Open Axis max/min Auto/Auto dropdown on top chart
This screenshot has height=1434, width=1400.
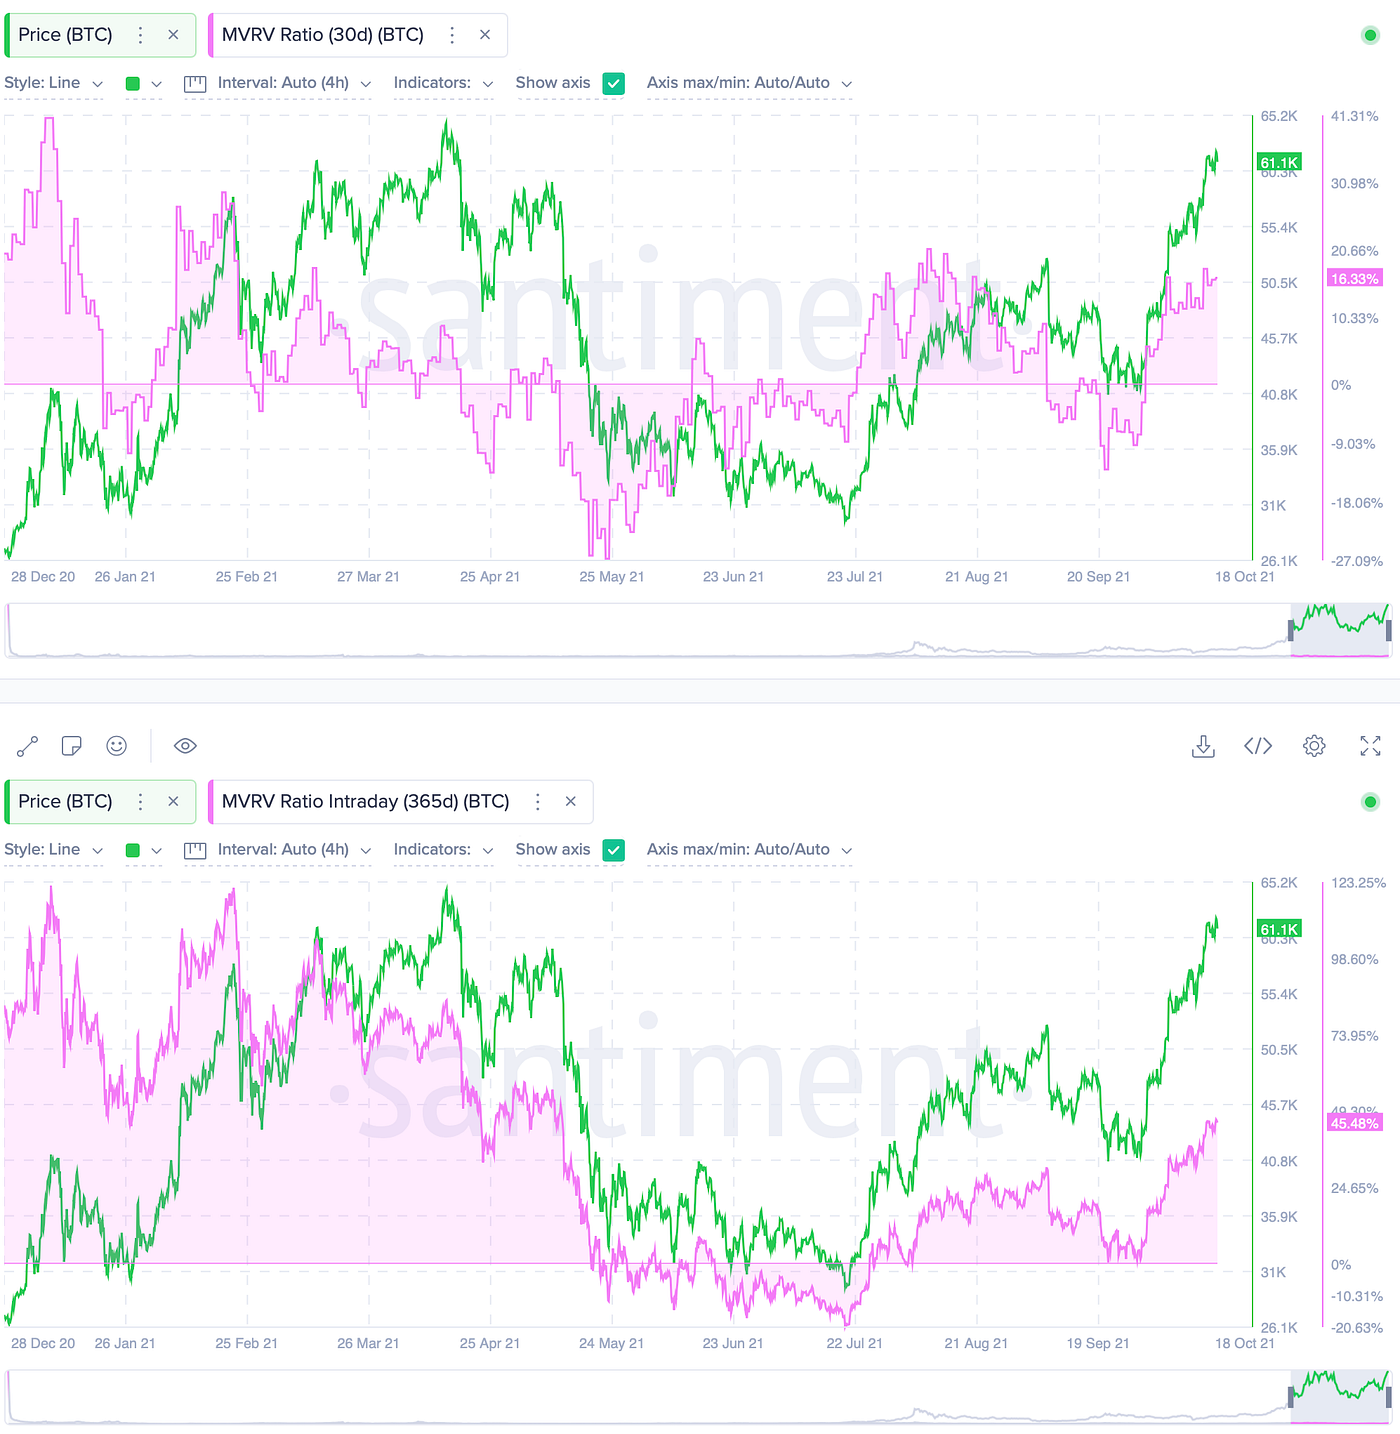click(749, 83)
